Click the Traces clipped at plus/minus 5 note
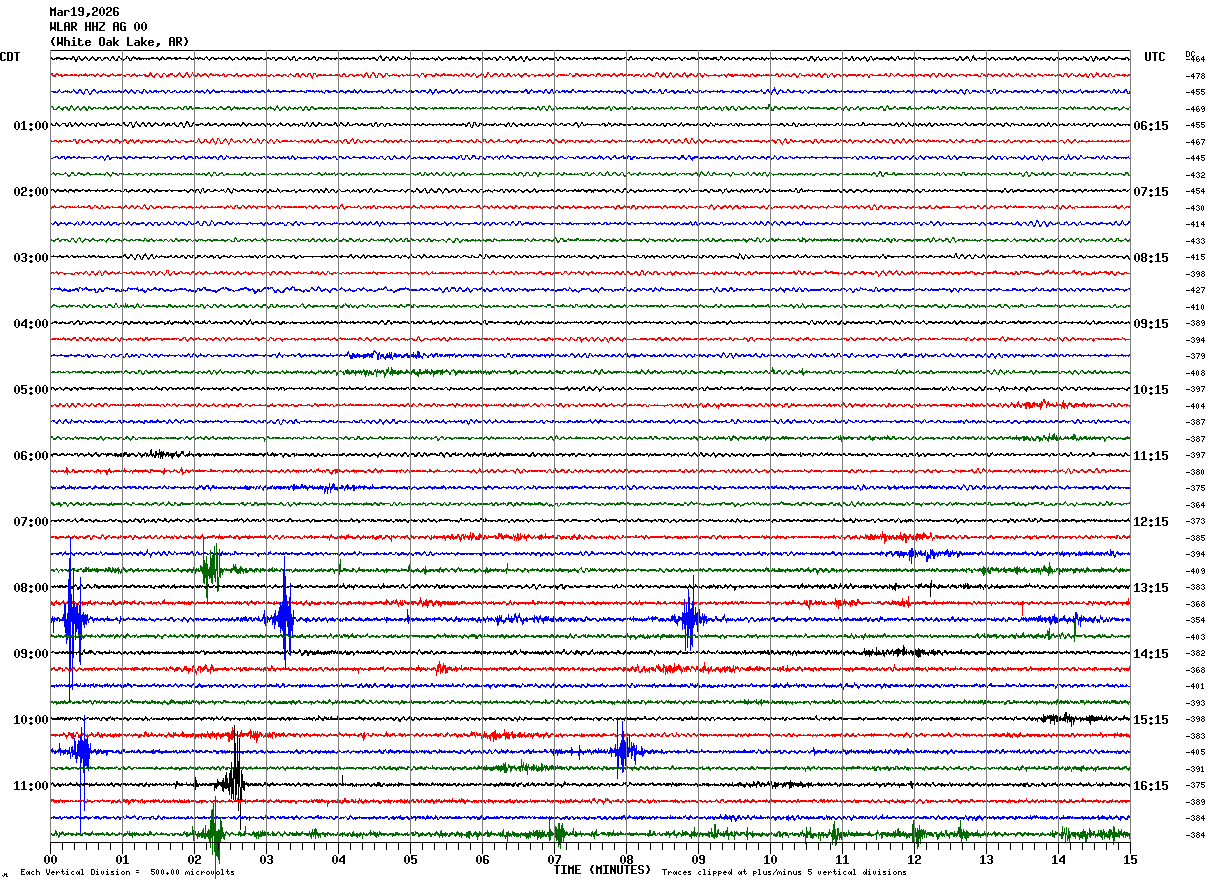1210x886 pixels. pos(784,873)
